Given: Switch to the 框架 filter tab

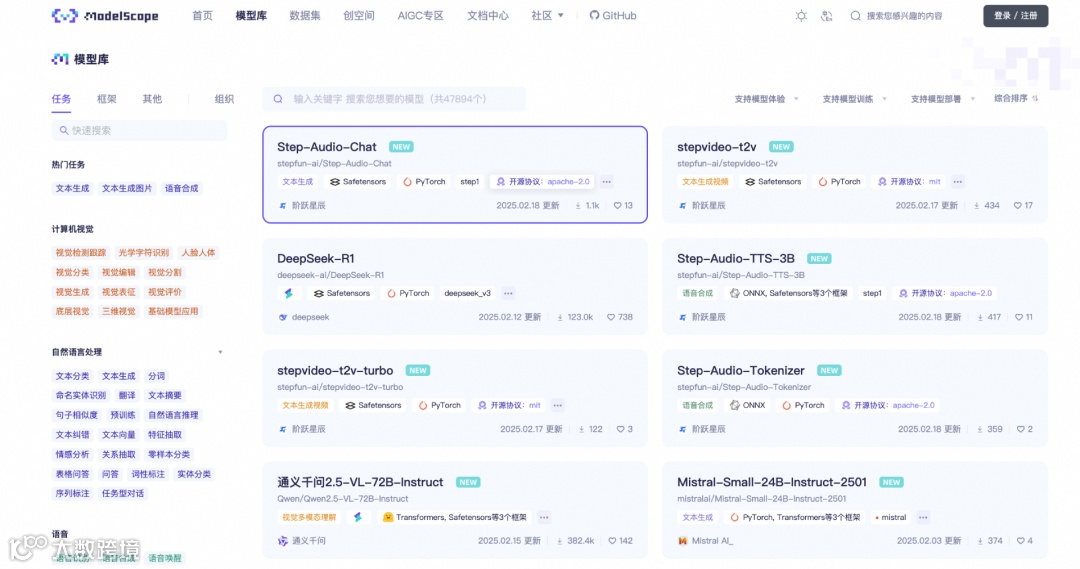Looking at the screenshot, I should pyautogui.click(x=107, y=99).
